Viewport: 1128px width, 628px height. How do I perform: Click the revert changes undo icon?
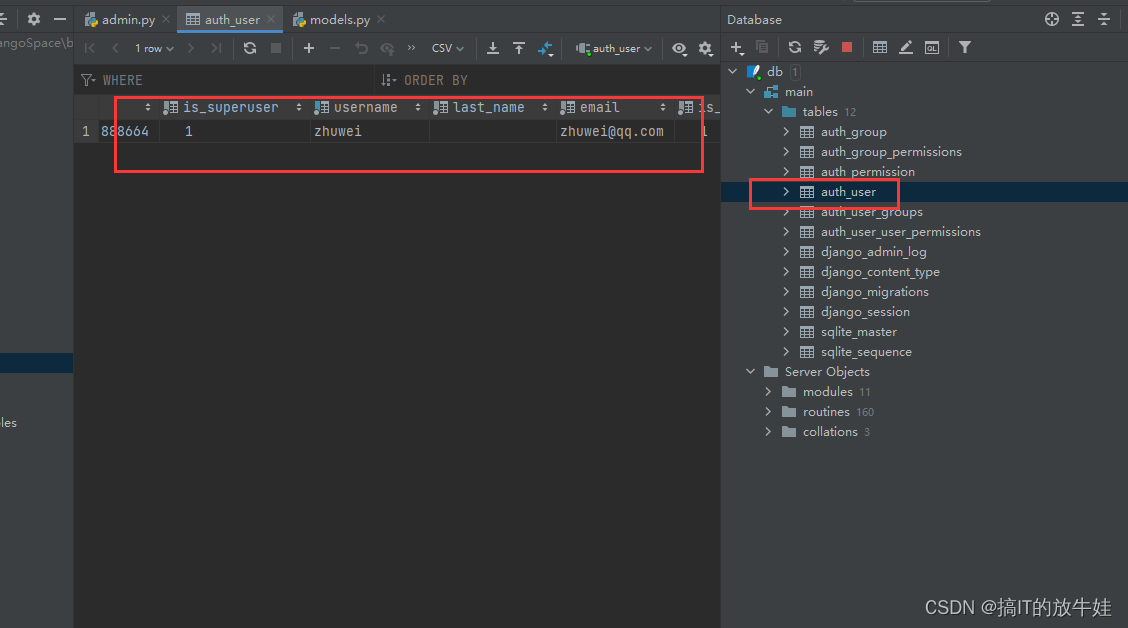coord(361,48)
